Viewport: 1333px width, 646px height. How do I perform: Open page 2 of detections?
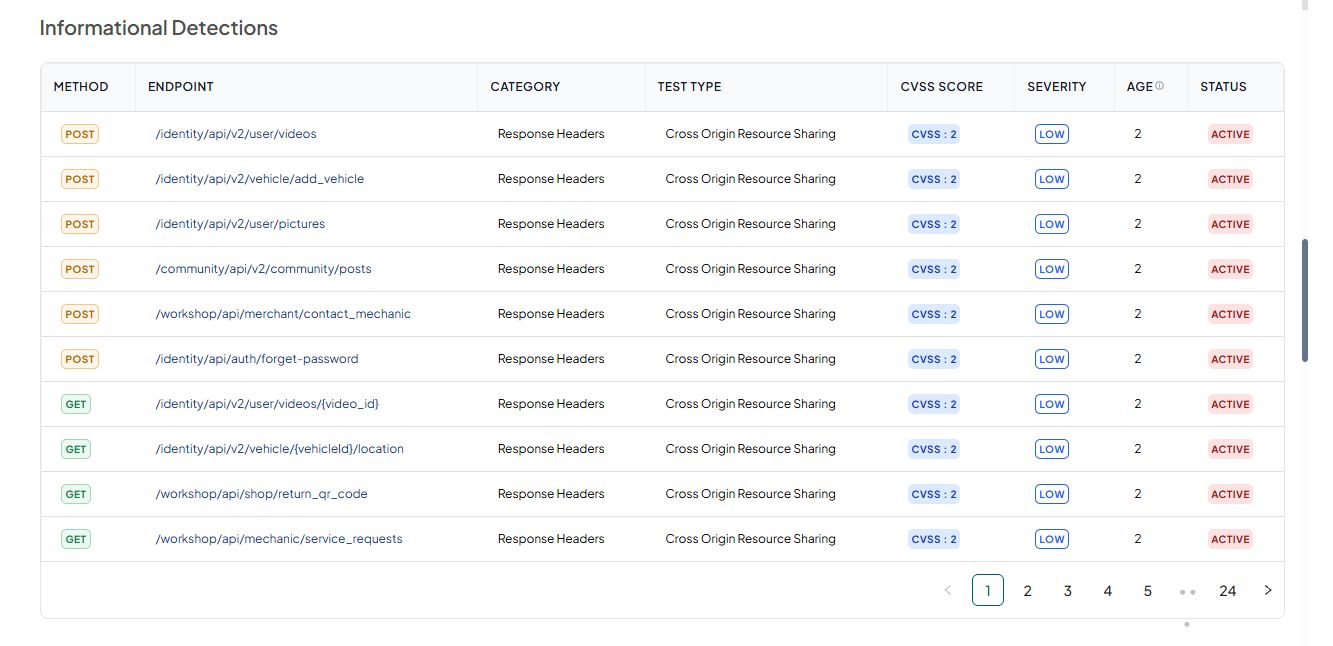pyautogui.click(x=1027, y=590)
